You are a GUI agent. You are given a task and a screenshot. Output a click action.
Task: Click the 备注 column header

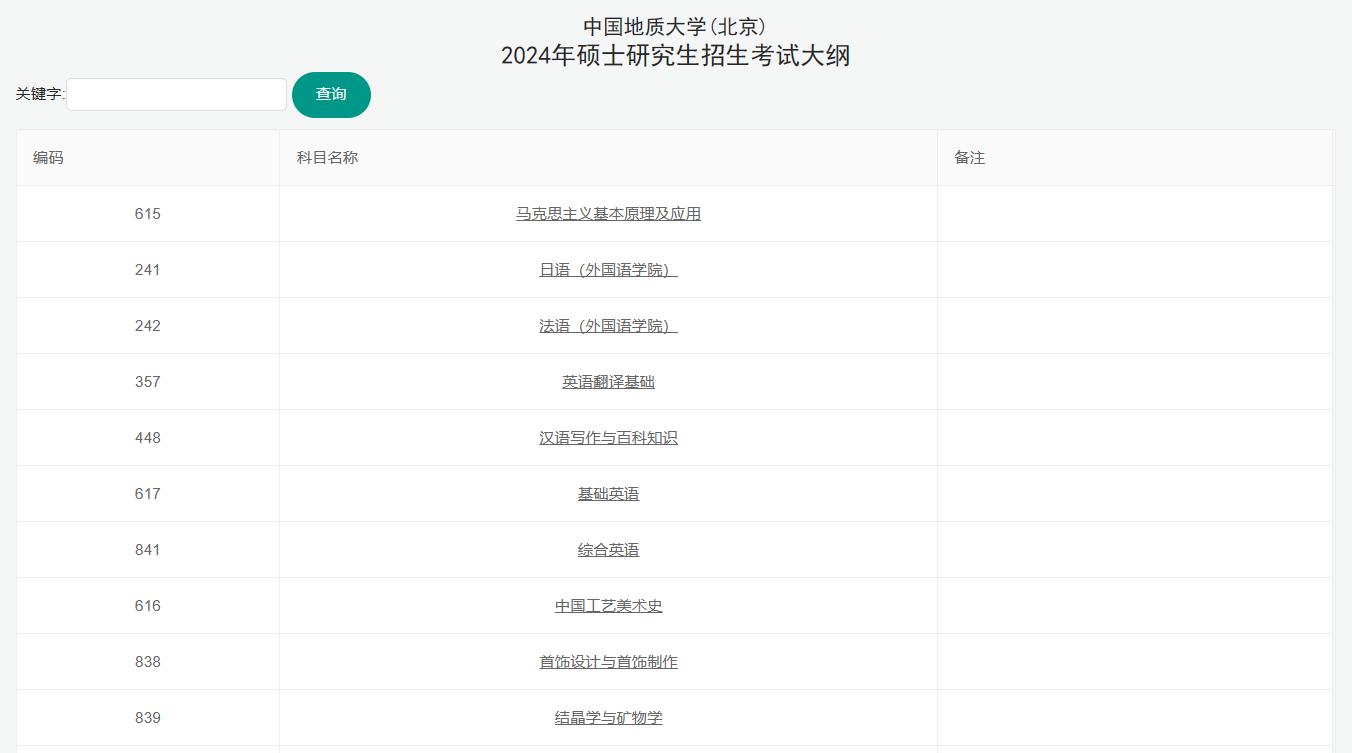1135,158
